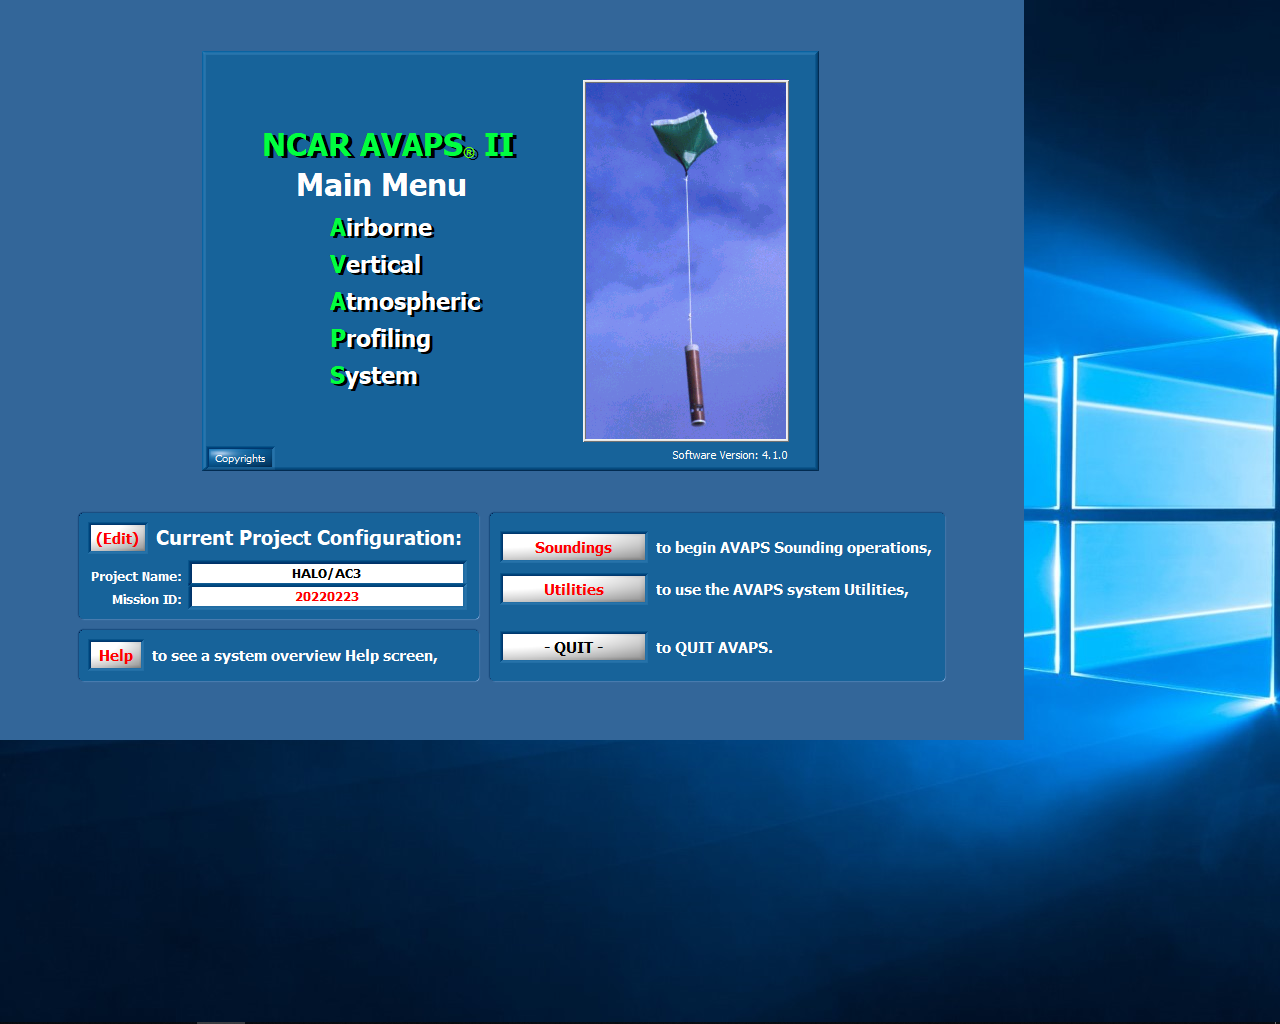
Task: Click the 'to QUIT AVAPS.' text
Action: point(714,648)
